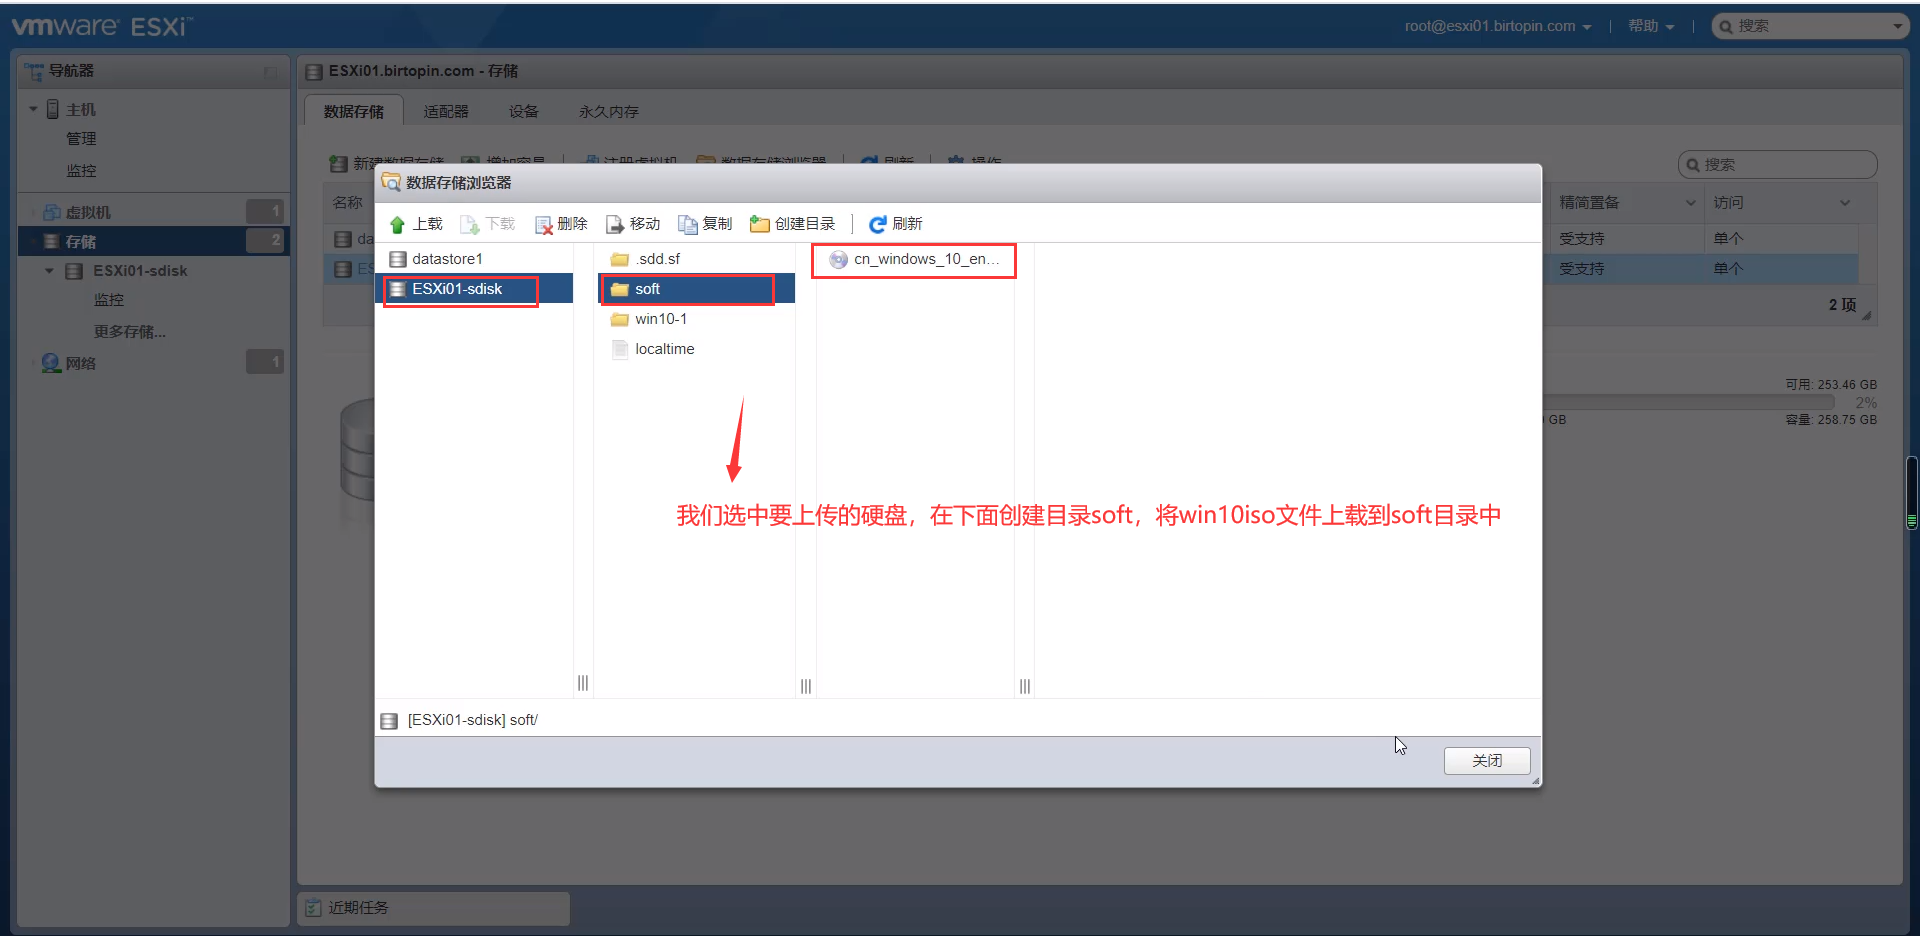
Task: Click the recent tasks (近期任务) icon
Action: (x=314, y=907)
